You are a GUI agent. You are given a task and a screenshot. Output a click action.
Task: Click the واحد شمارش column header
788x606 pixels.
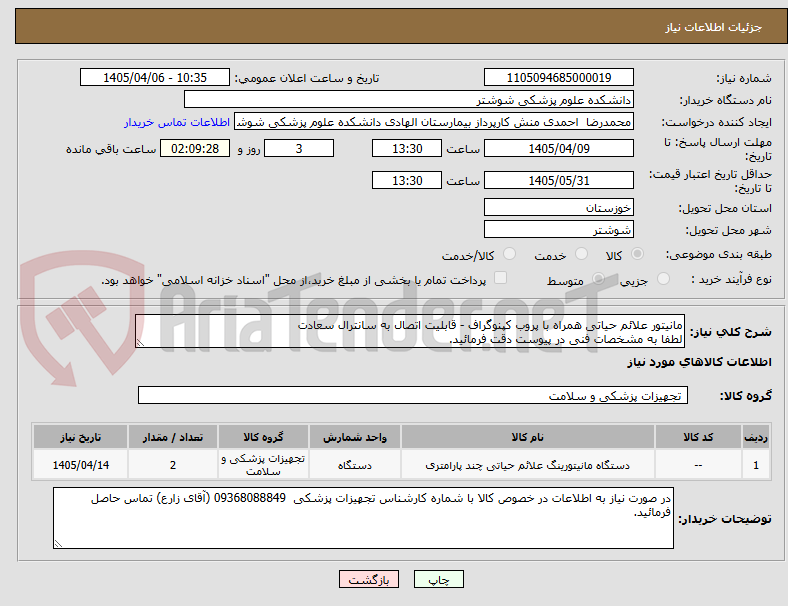click(355, 437)
